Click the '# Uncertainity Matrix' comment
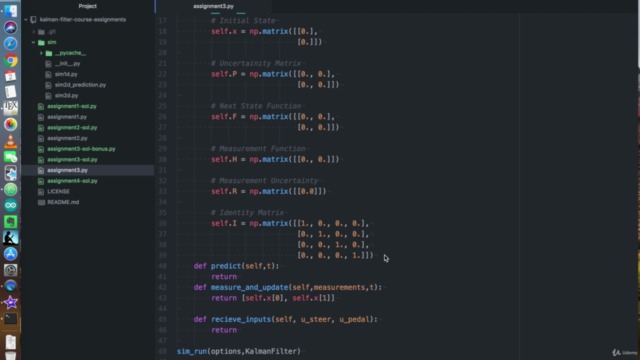 256,63
